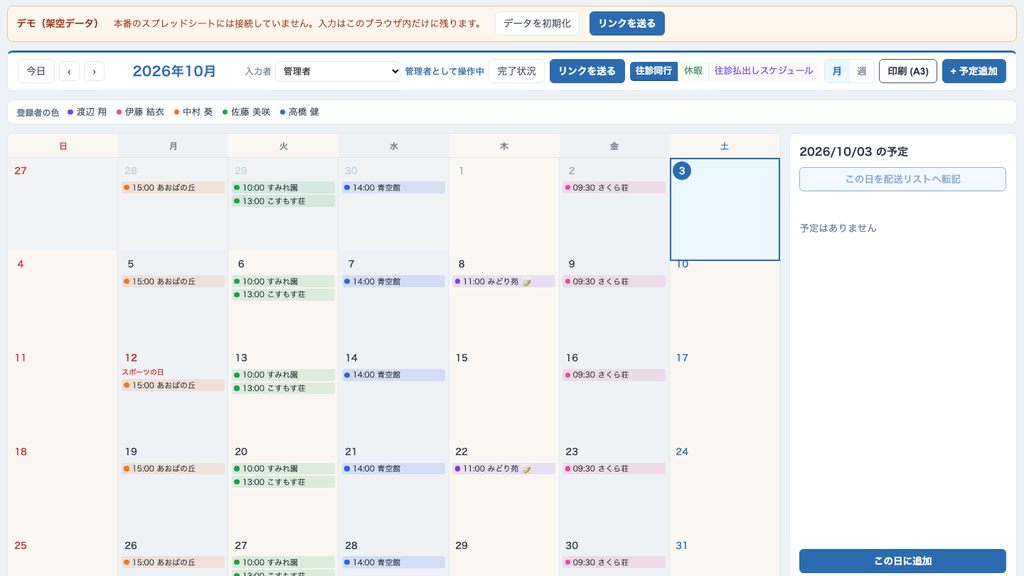This screenshot has width=1024, height=576.
Task: Click データを初期化 in demo banner
Action: pyautogui.click(x=537, y=24)
